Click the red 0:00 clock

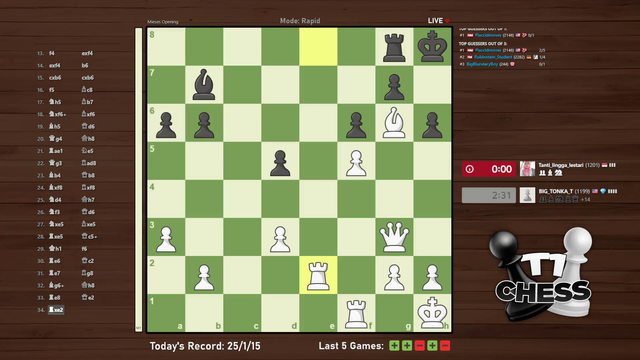[489, 169]
